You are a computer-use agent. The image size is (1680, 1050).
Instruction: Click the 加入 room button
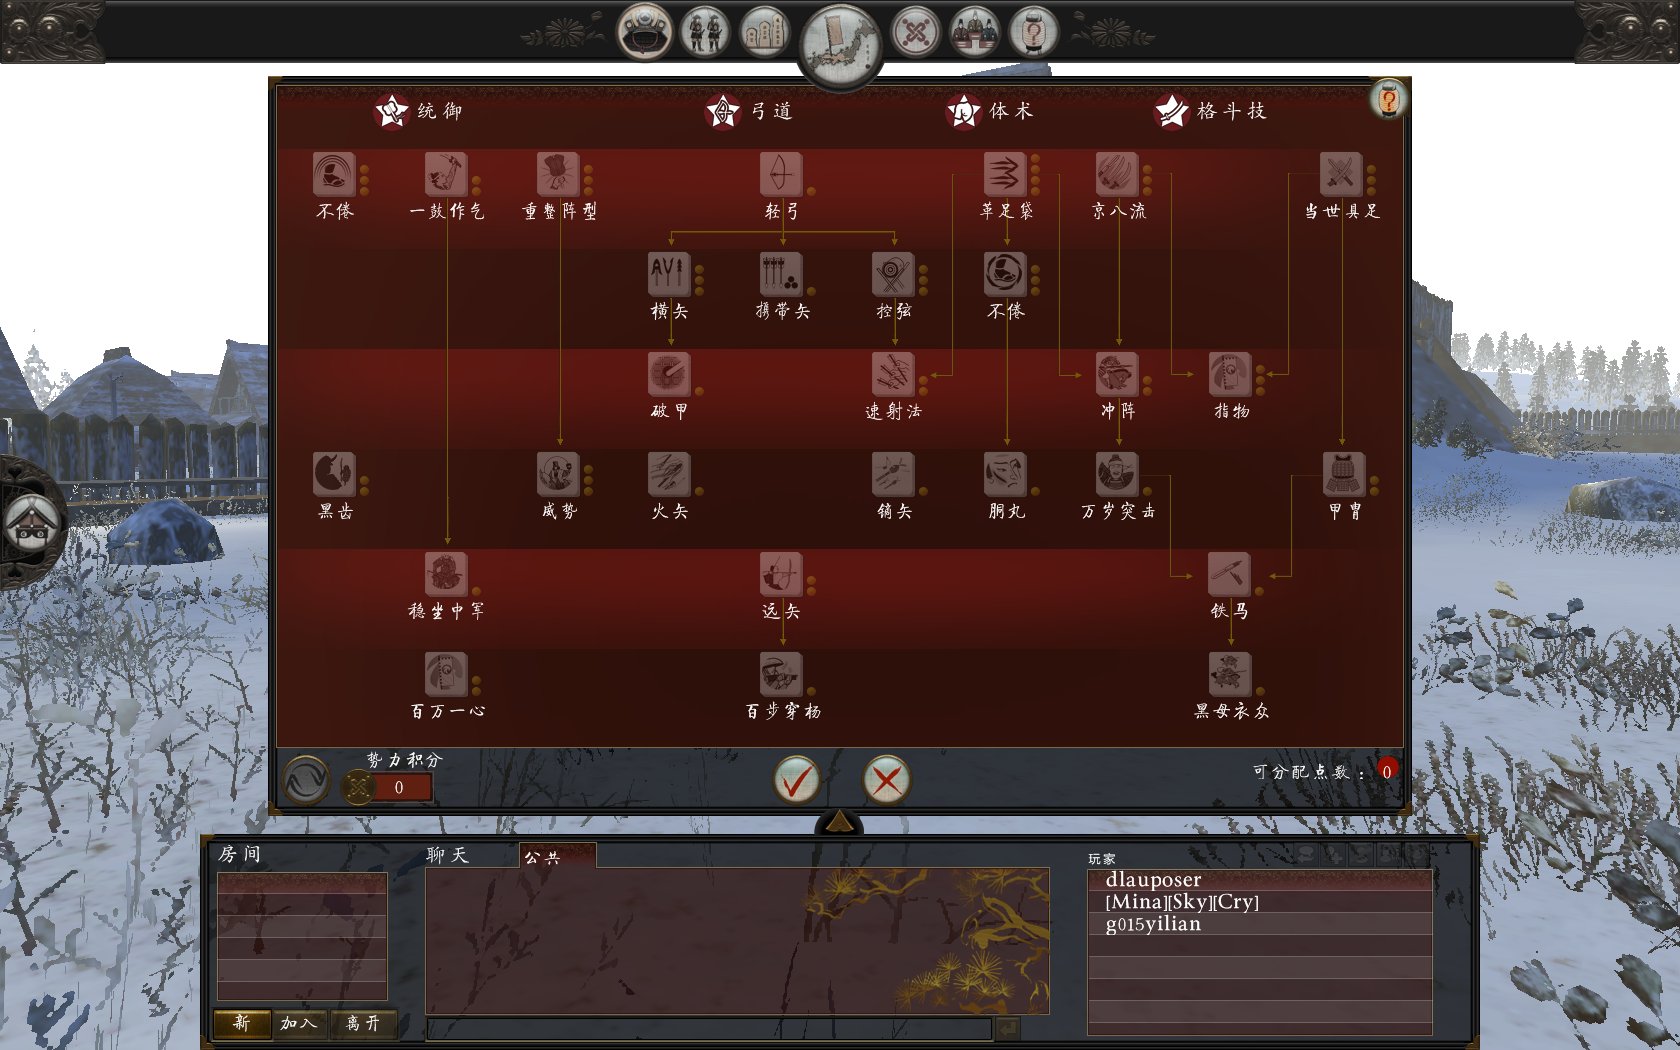pyautogui.click(x=299, y=1023)
